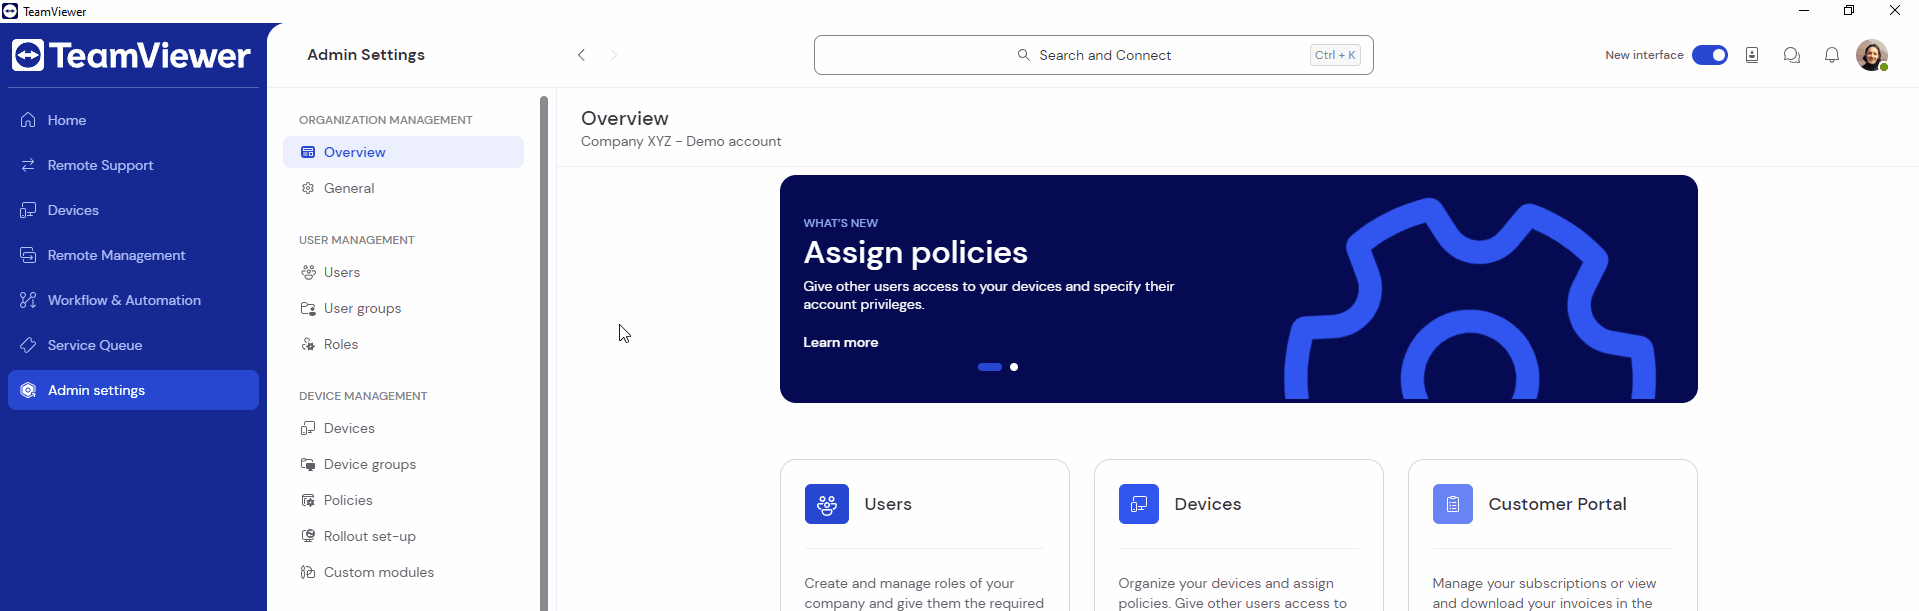Viewport: 1919px width, 611px height.
Task: Minimize the TeamViewer window
Action: pyautogui.click(x=1804, y=11)
